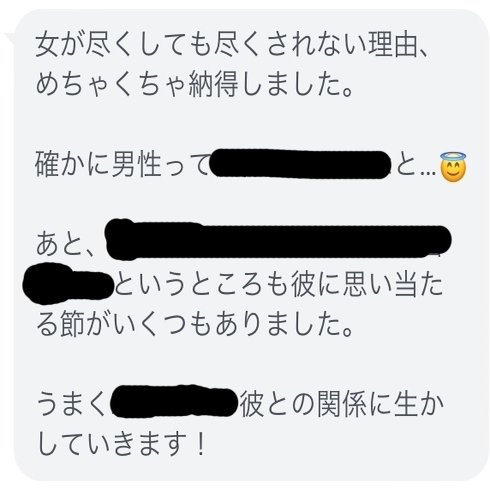Click the first line 女が尽くしても尽くされない理由、
This screenshot has height=490, width=490.
231,45
